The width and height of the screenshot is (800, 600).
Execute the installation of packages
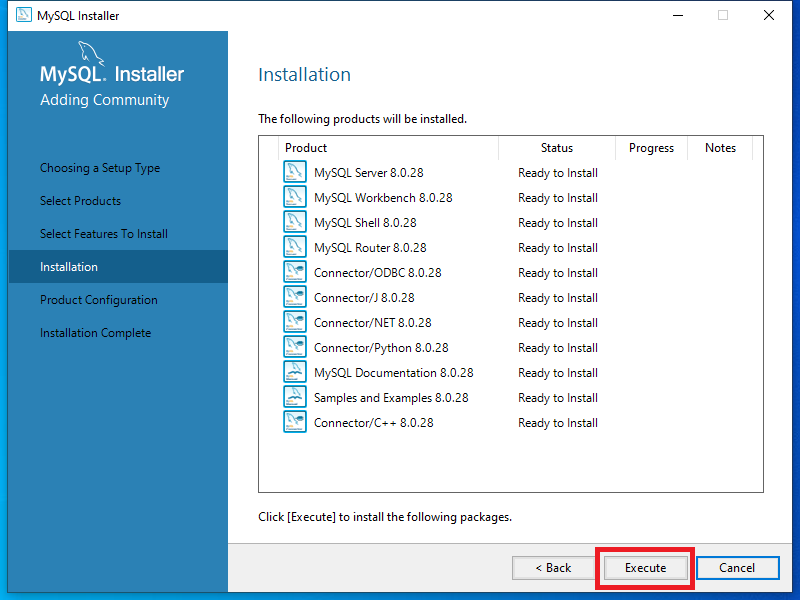tap(645, 568)
